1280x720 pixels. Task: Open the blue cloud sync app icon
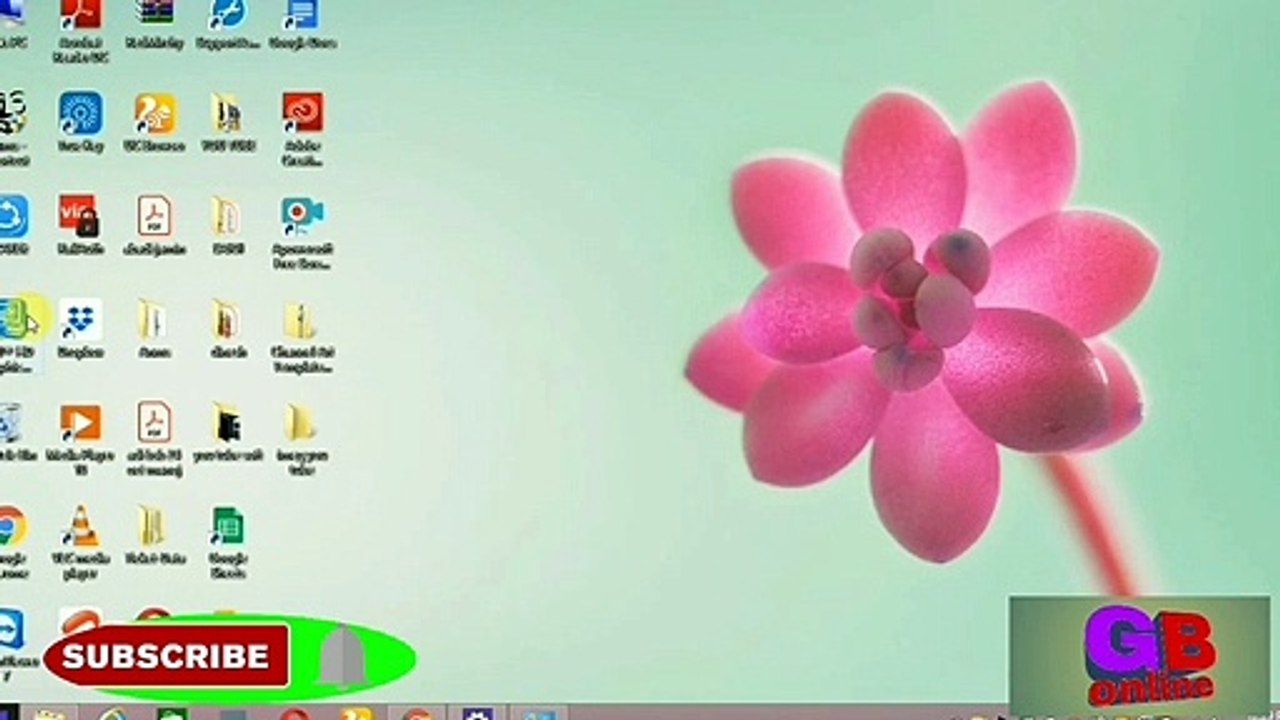point(13,216)
